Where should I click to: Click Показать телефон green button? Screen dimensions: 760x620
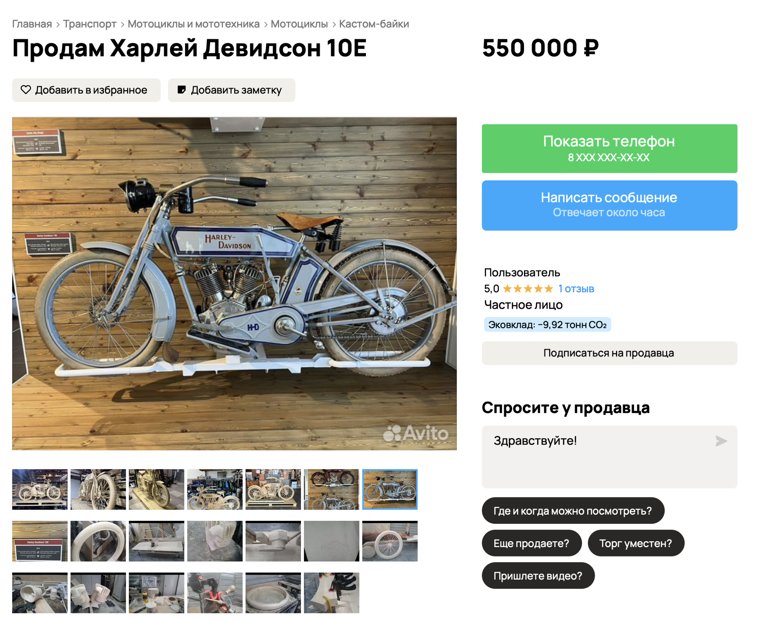click(x=609, y=148)
